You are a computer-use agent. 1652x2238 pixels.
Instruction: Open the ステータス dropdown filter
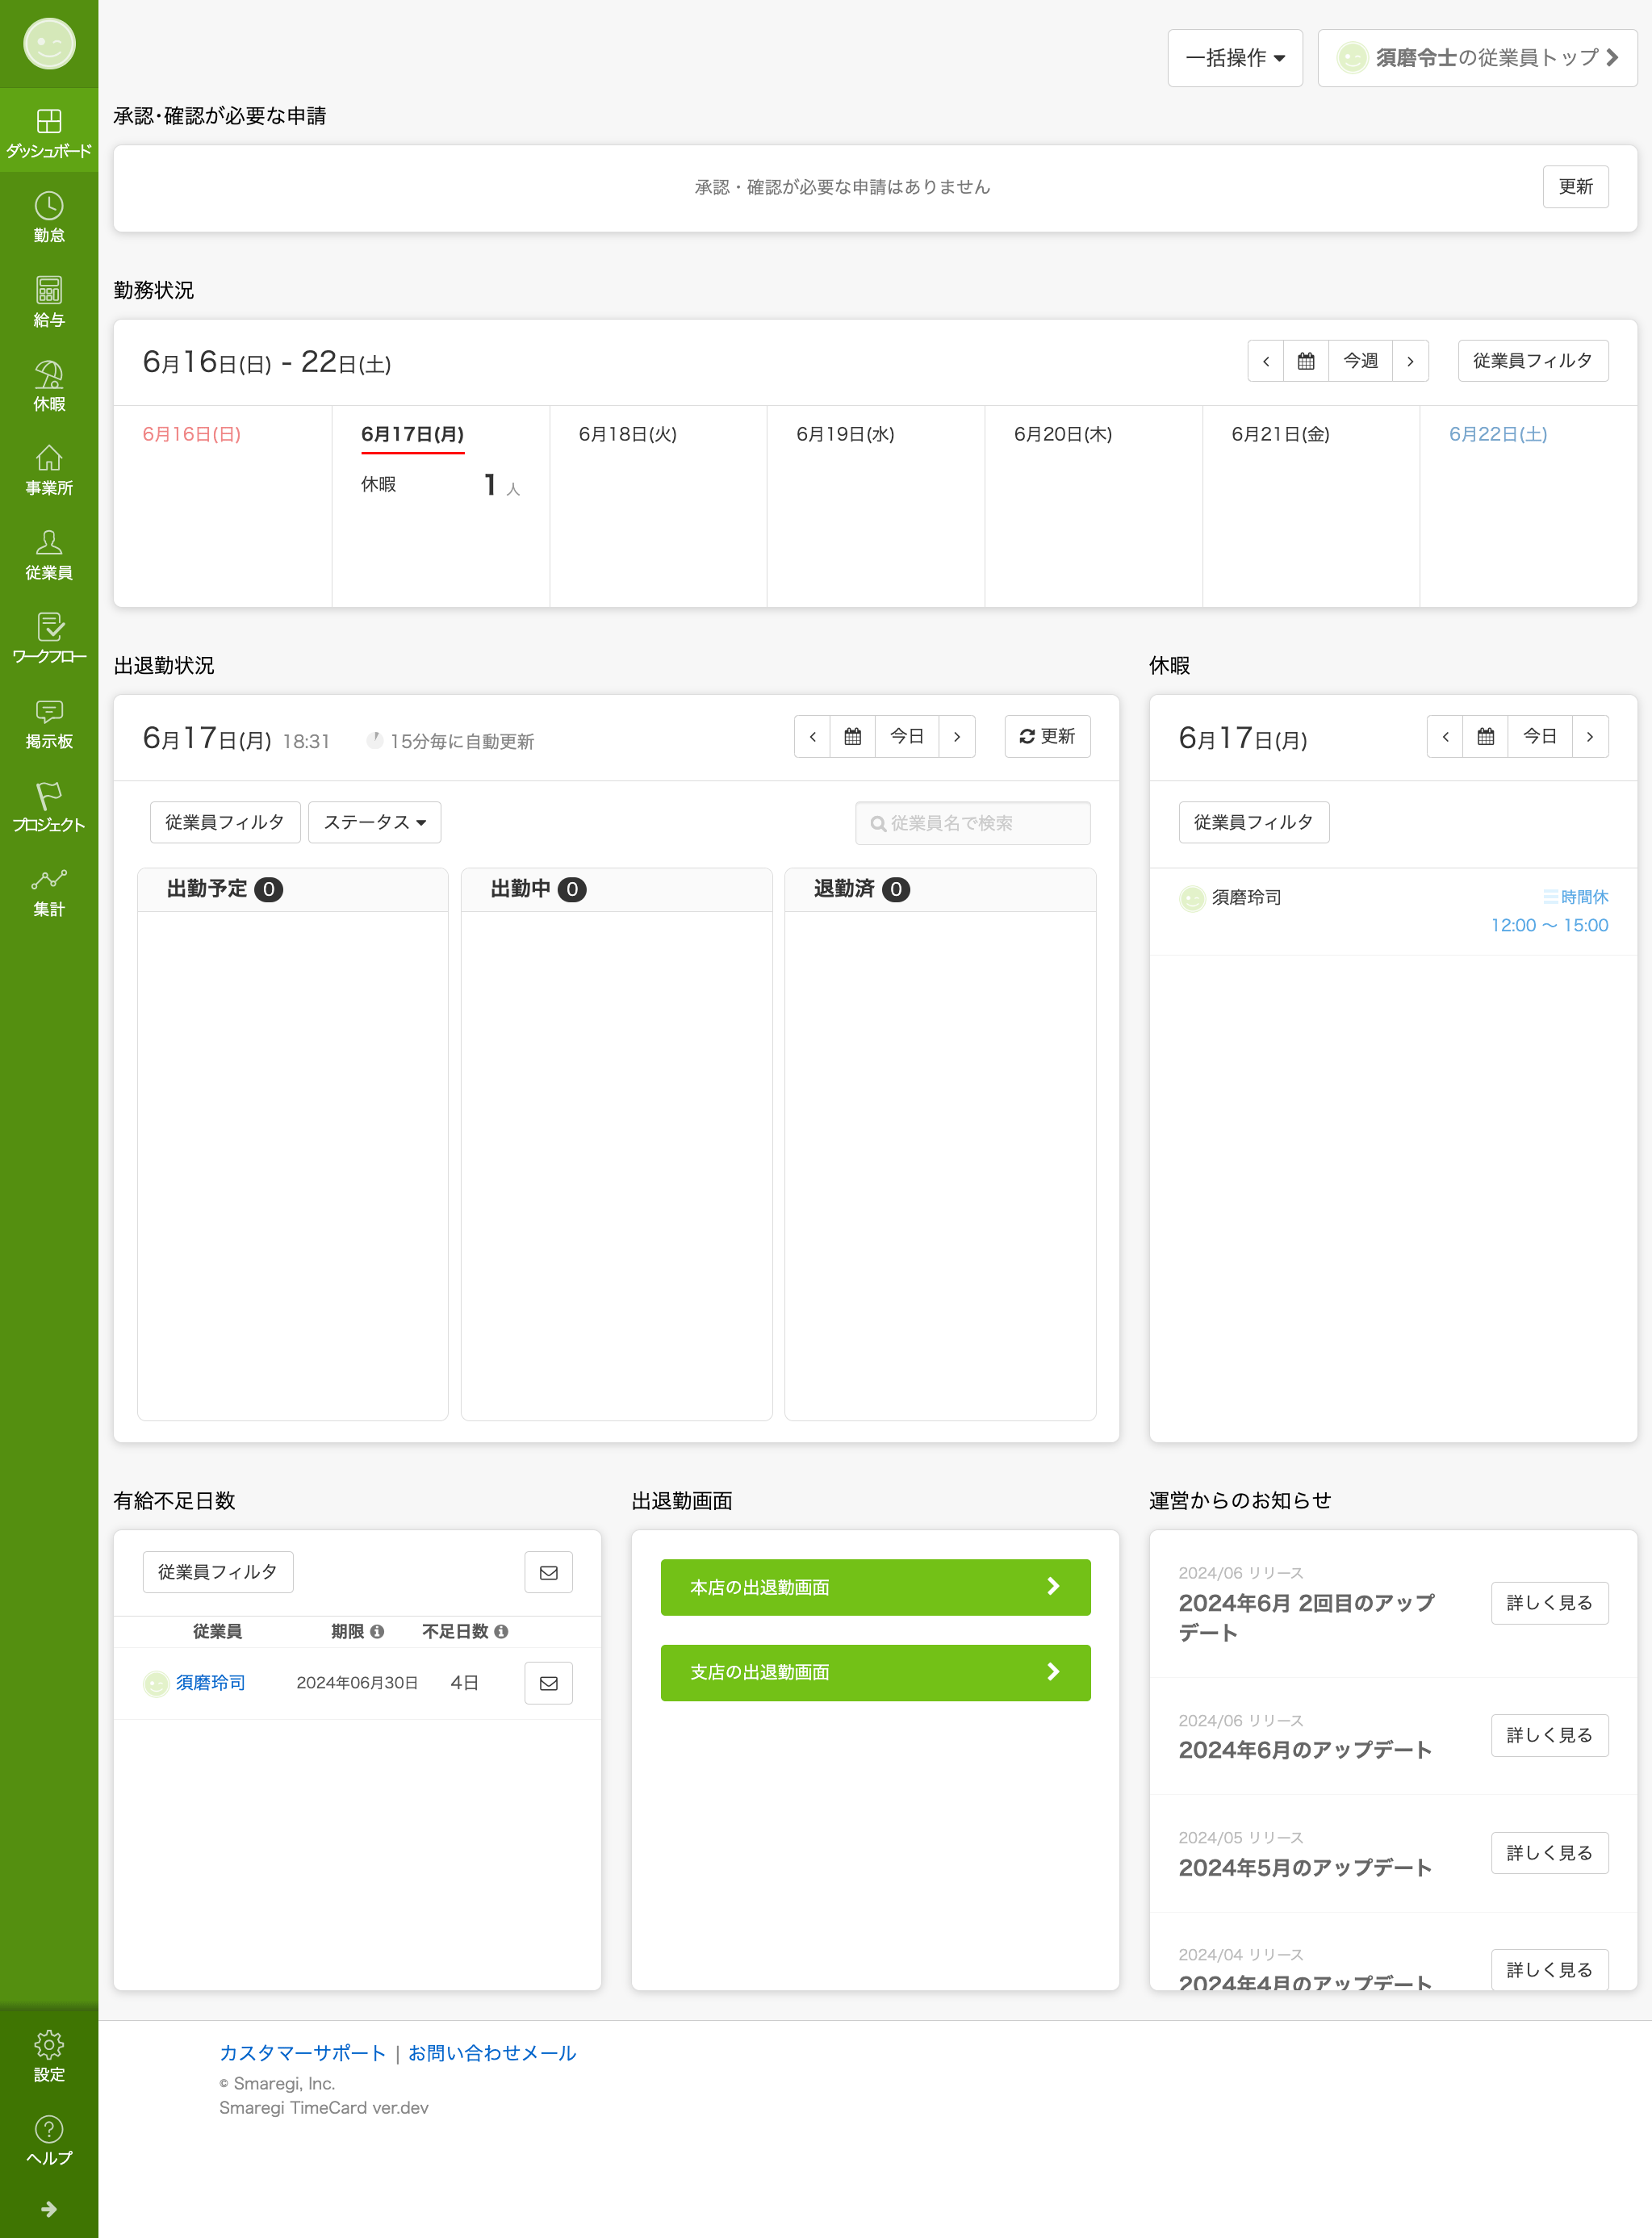pyautogui.click(x=374, y=822)
